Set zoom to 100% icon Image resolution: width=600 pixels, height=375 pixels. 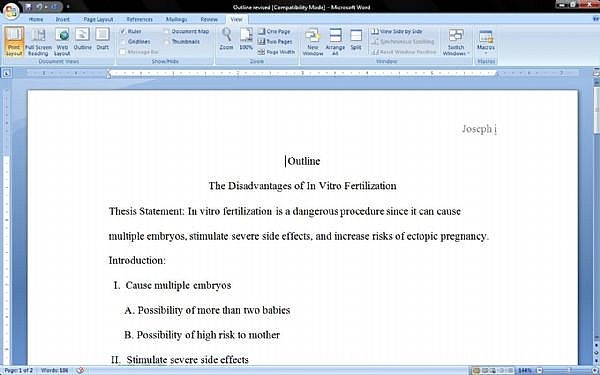pos(246,39)
